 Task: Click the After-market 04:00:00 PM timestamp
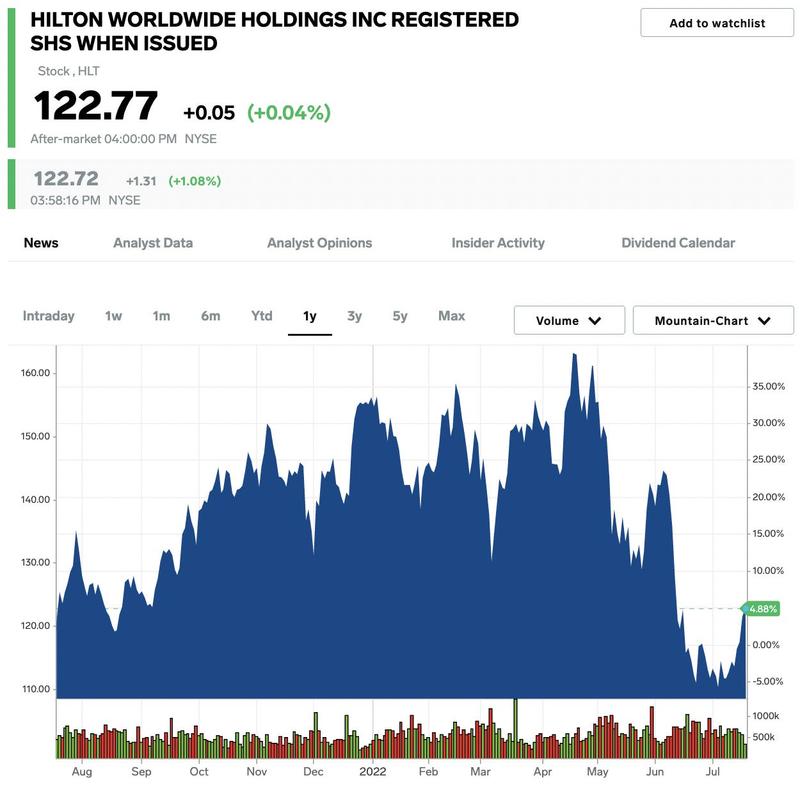(104, 139)
